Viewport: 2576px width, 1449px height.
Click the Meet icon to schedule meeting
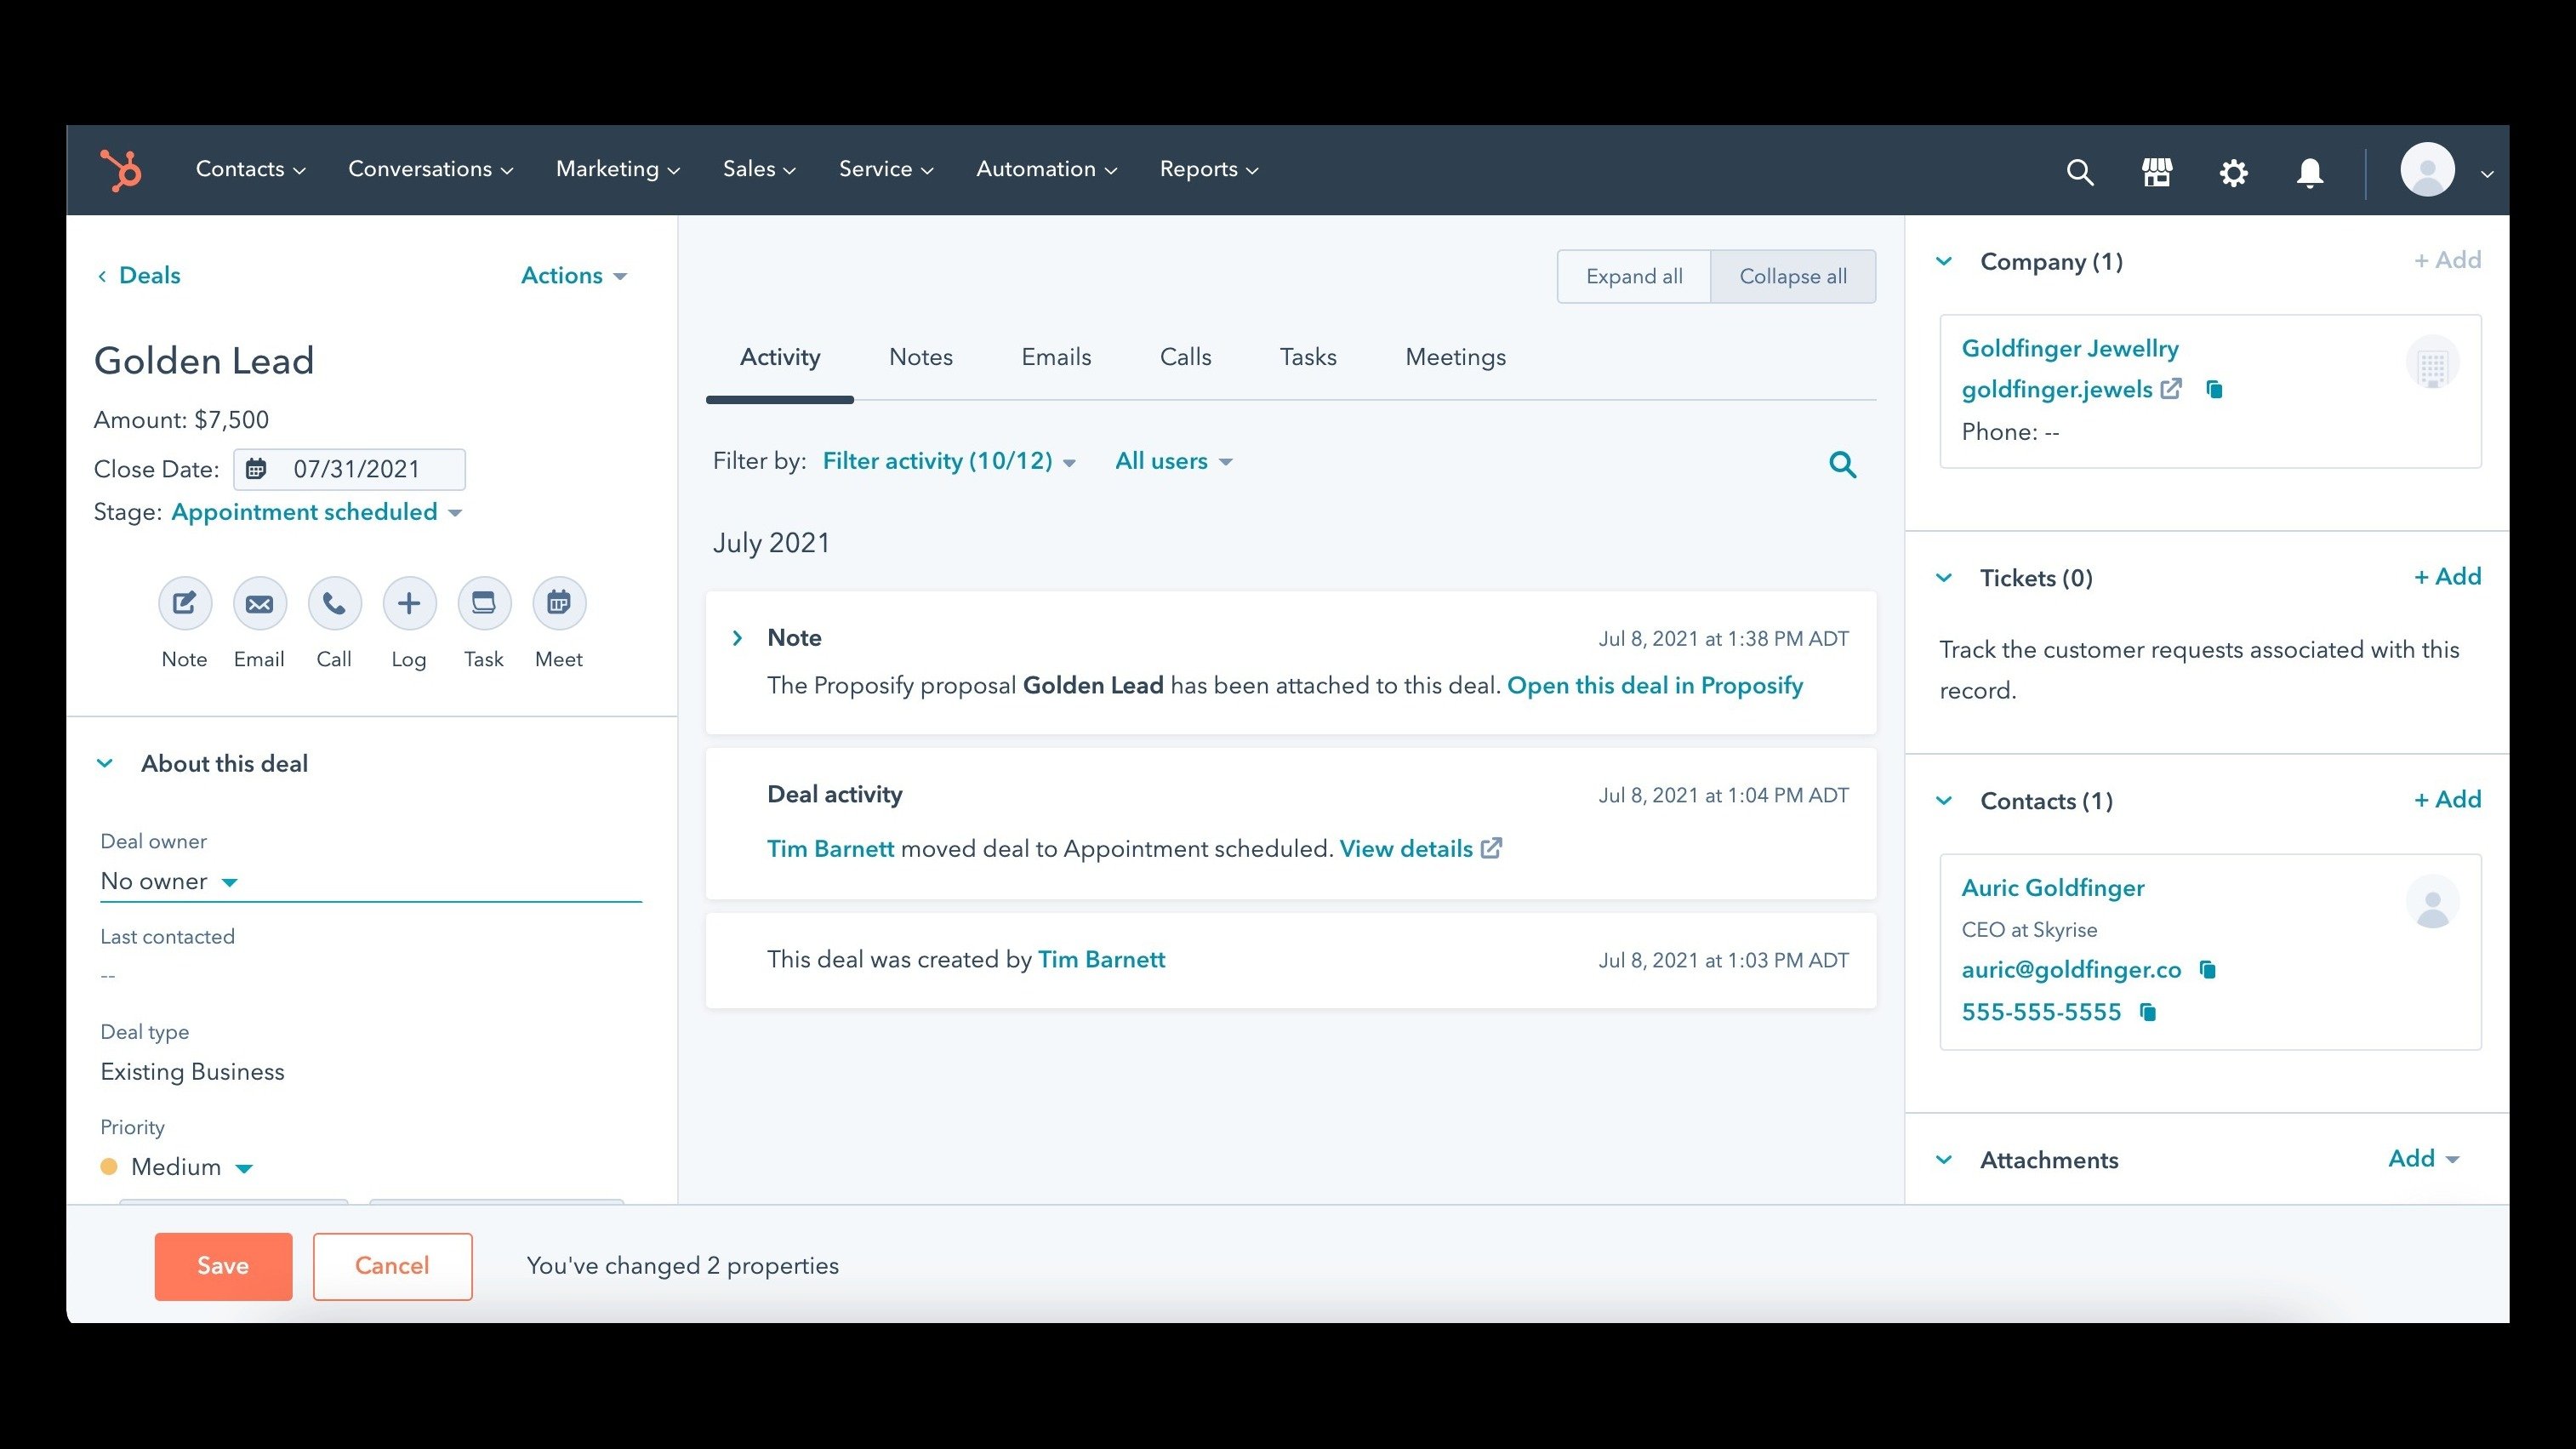pos(556,602)
